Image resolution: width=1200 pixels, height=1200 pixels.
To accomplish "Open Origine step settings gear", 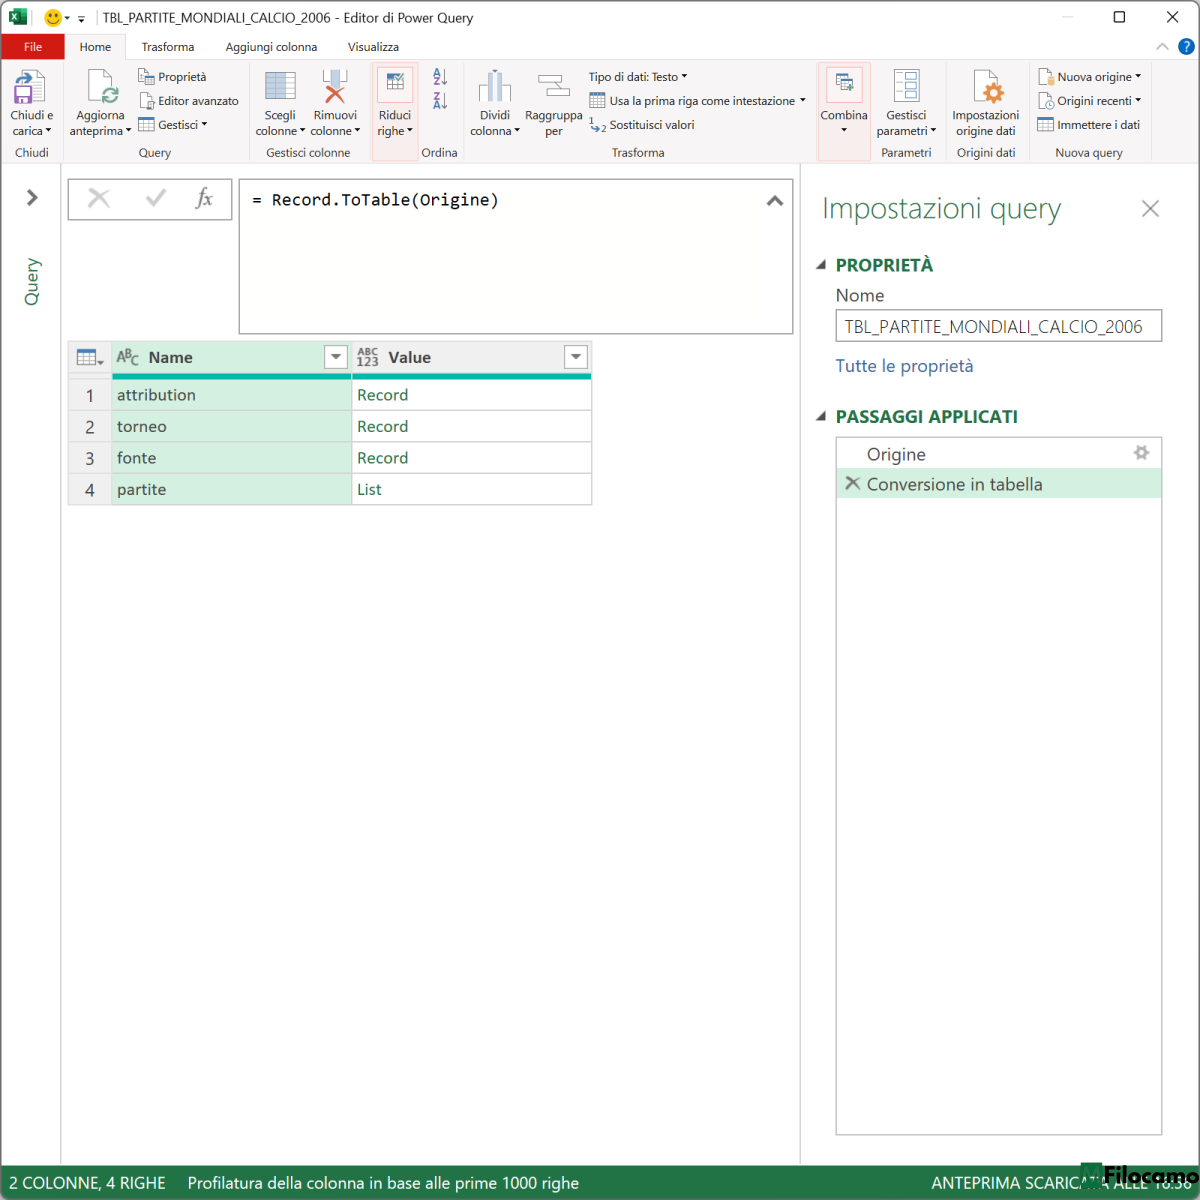I will click(1141, 453).
